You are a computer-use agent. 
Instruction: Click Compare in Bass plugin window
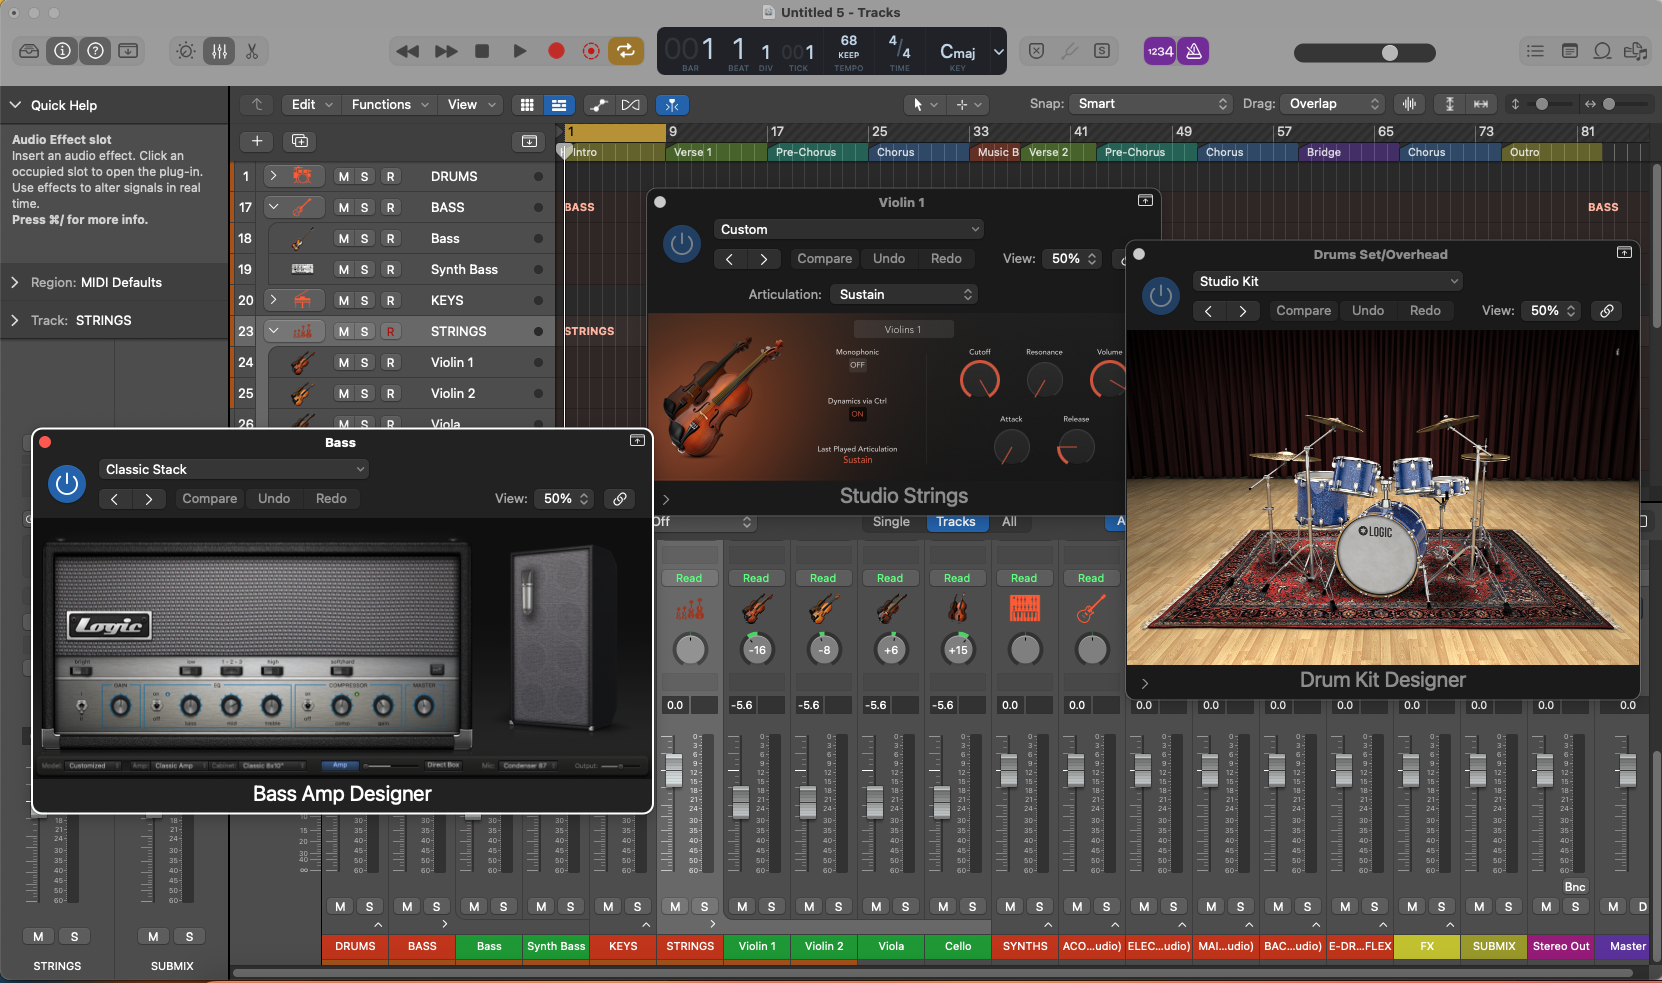(209, 499)
